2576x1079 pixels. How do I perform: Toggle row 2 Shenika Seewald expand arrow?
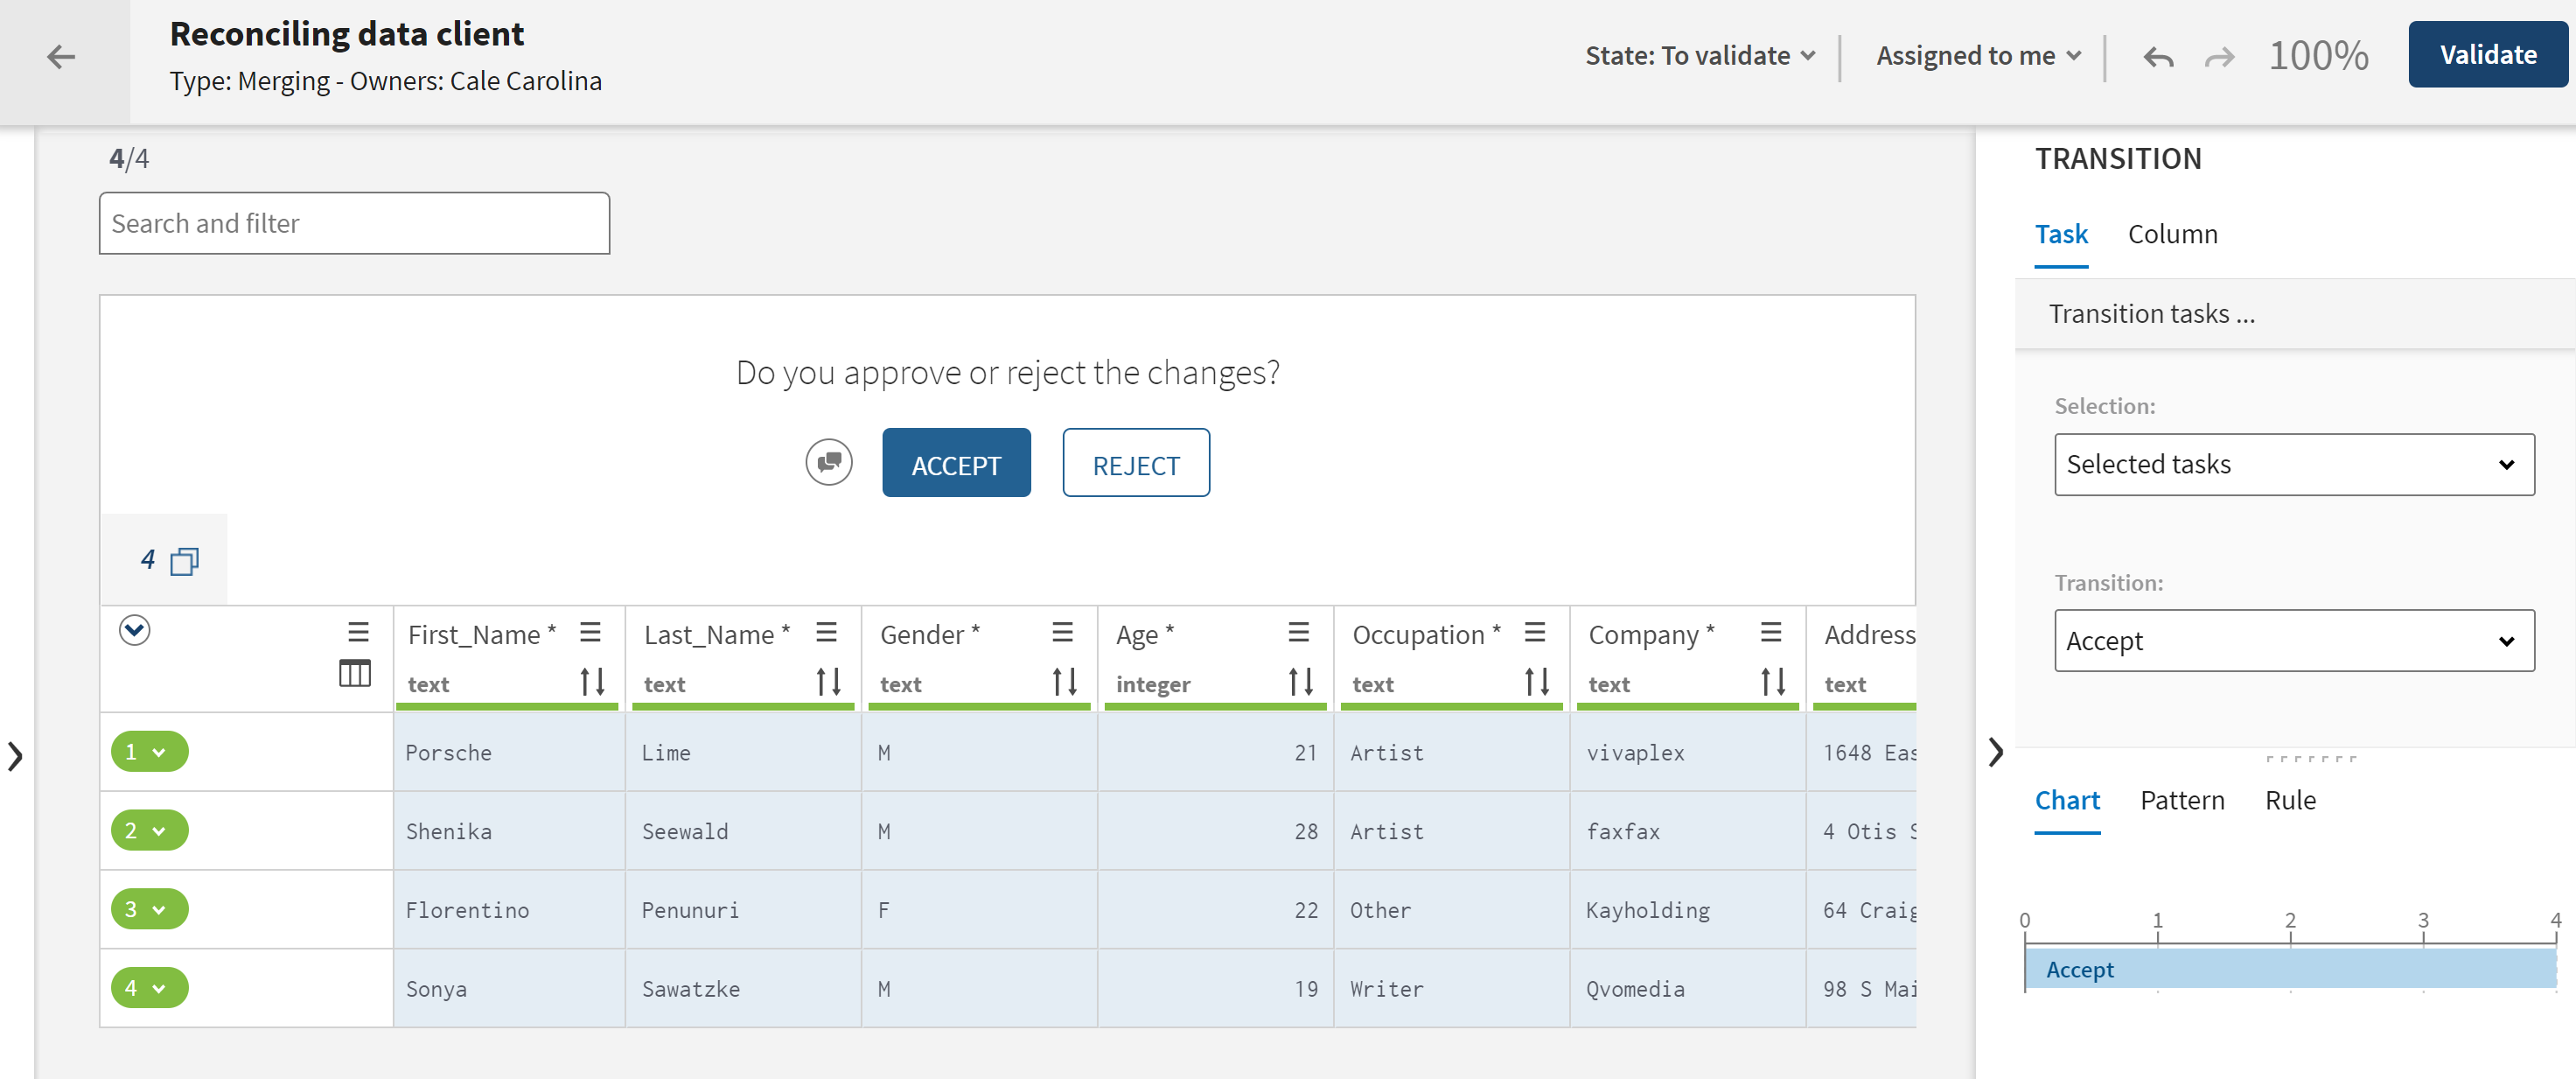point(157,830)
